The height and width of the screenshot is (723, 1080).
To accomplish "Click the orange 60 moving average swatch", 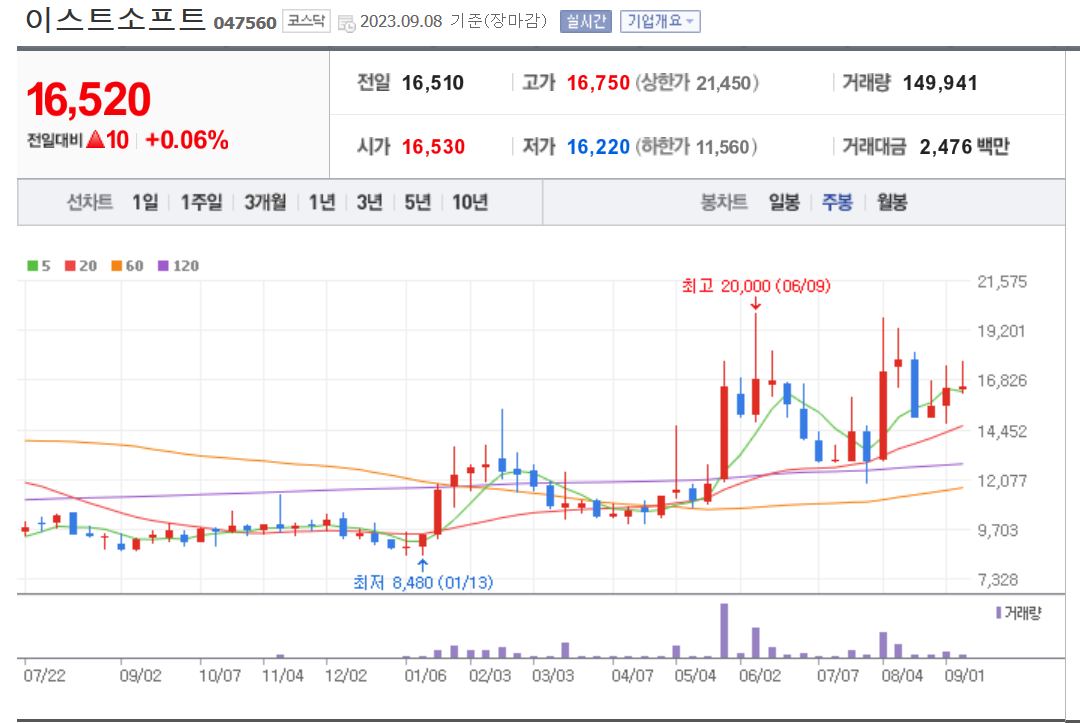I will click(116, 266).
